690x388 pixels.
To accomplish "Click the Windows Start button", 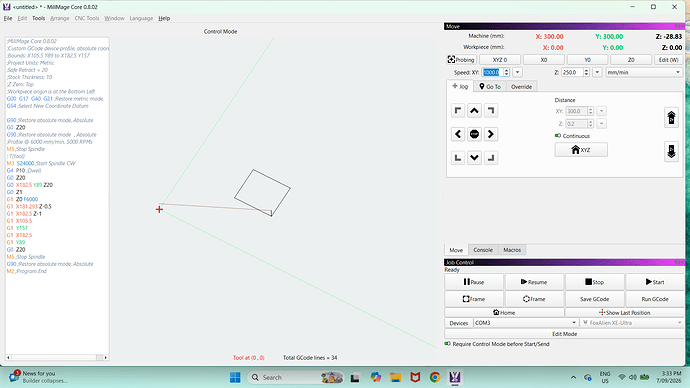I will coord(235,377).
